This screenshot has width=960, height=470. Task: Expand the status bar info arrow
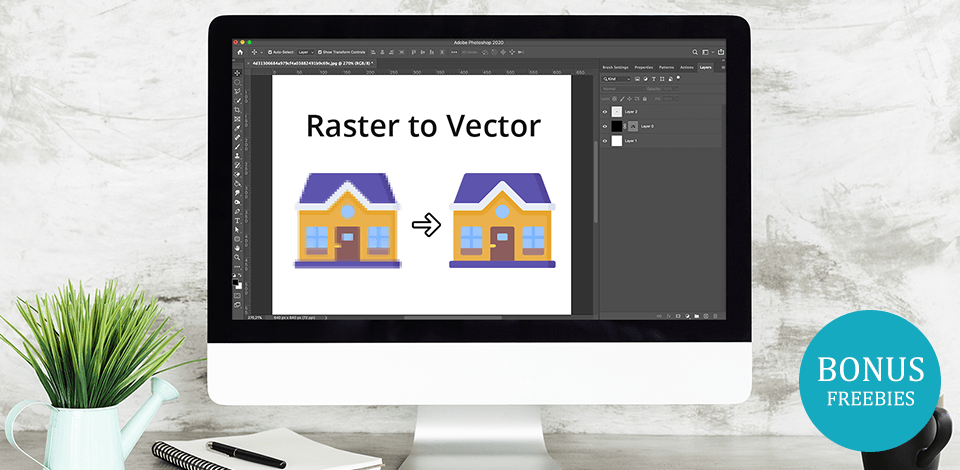point(325,318)
